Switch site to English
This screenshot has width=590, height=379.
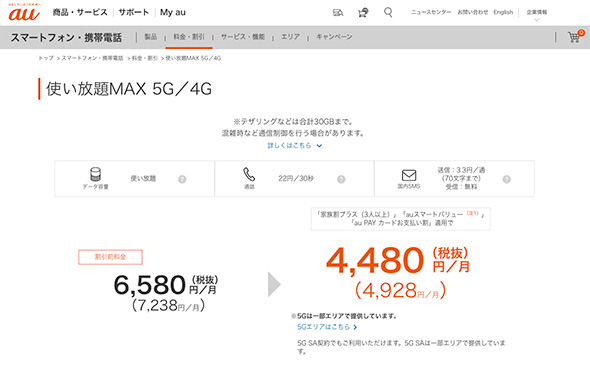pos(503,12)
